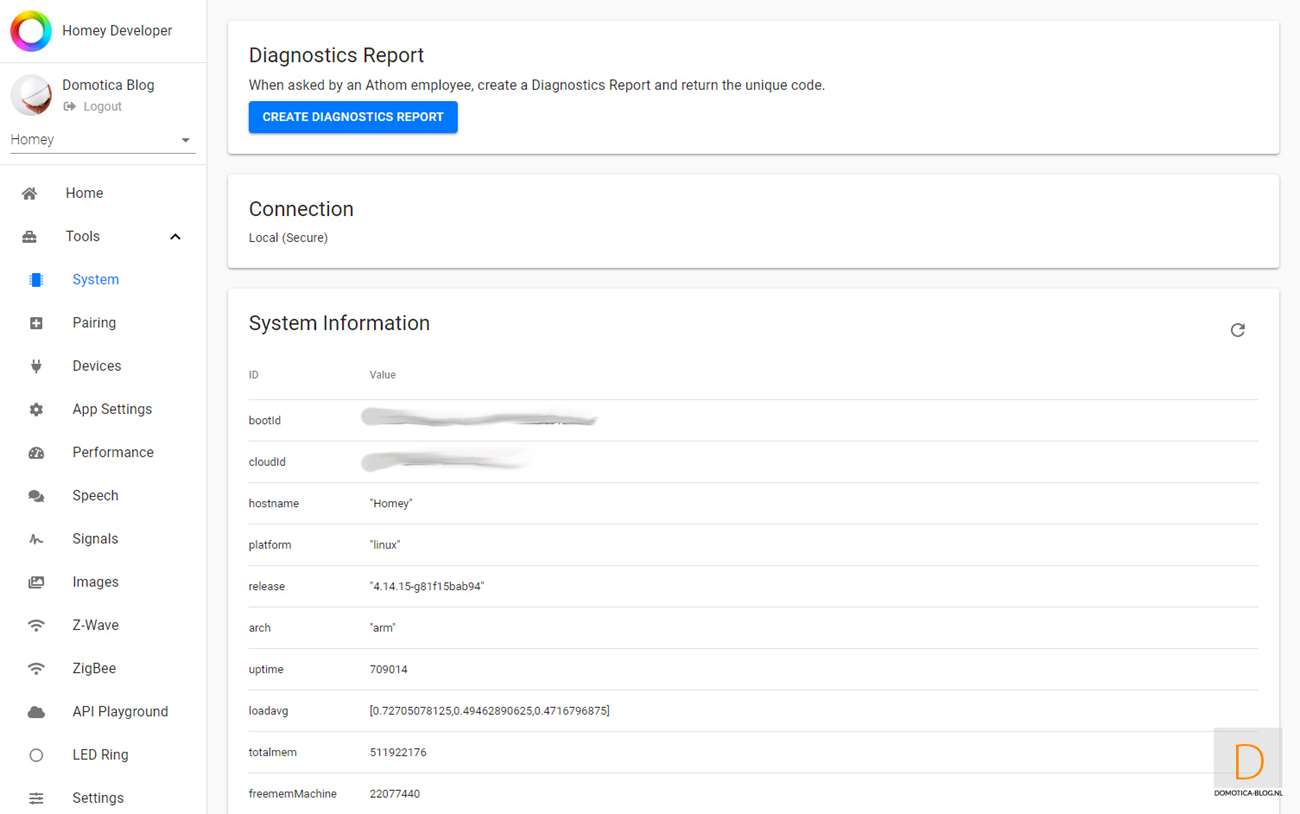Click the Pairing plus icon
Viewport: 1300px width, 814px height.
pyautogui.click(x=36, y=323)
